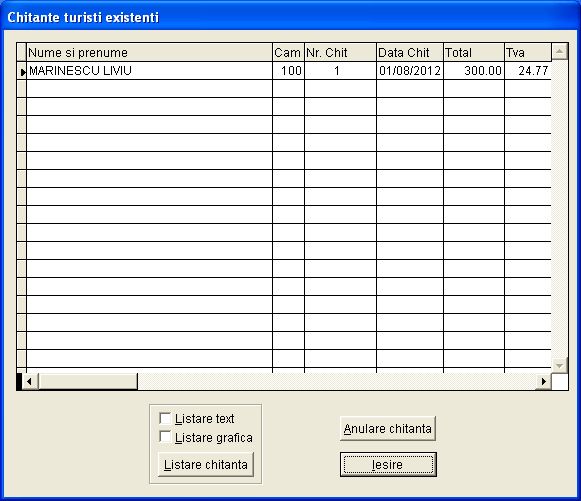Click the row selector arrow for MARINESCU LIVIU
The image size is (581, 501).
pos(22,71)
